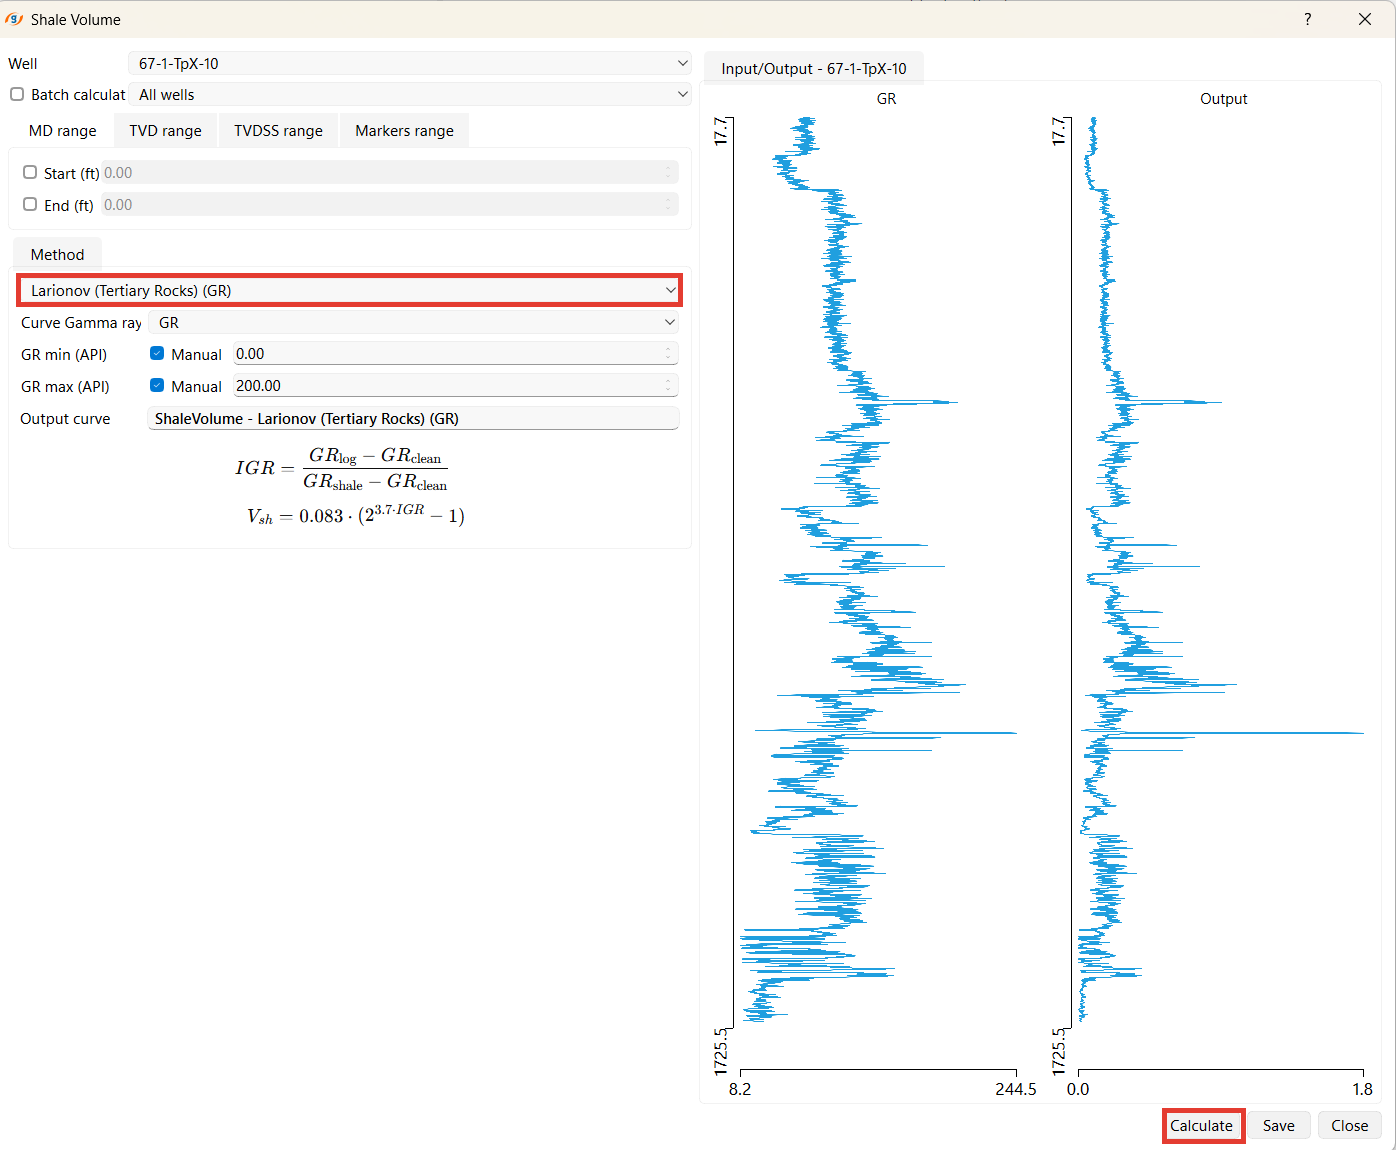Close the Shale Volume dialog window

pos(1364,19)
